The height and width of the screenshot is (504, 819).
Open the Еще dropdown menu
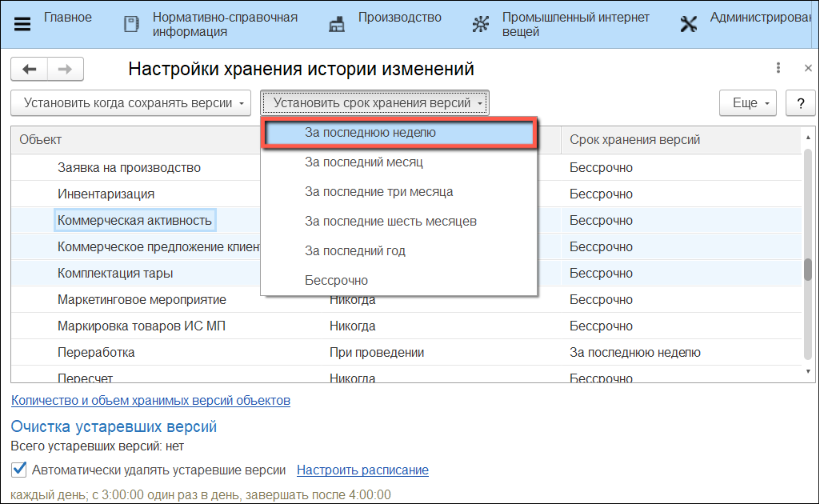click(x=749, y=103)
